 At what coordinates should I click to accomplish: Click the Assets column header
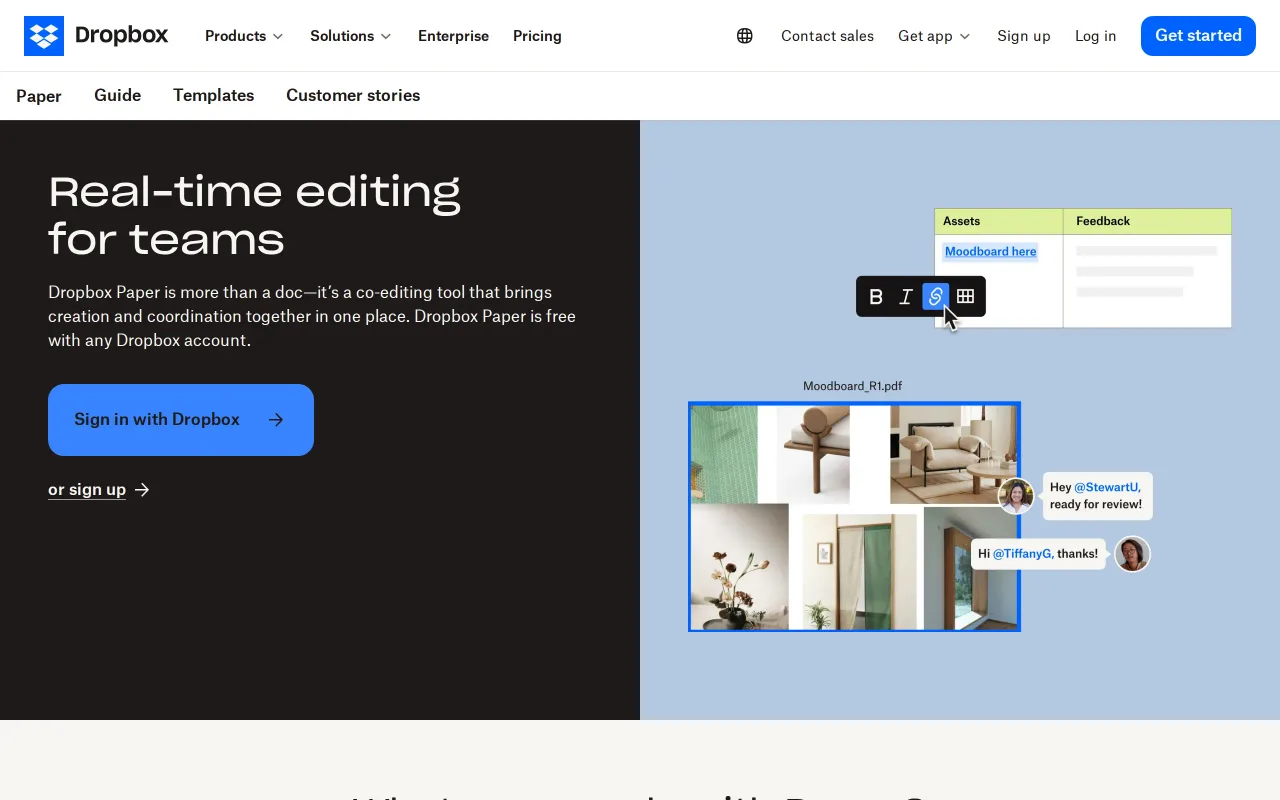(998, 221)
